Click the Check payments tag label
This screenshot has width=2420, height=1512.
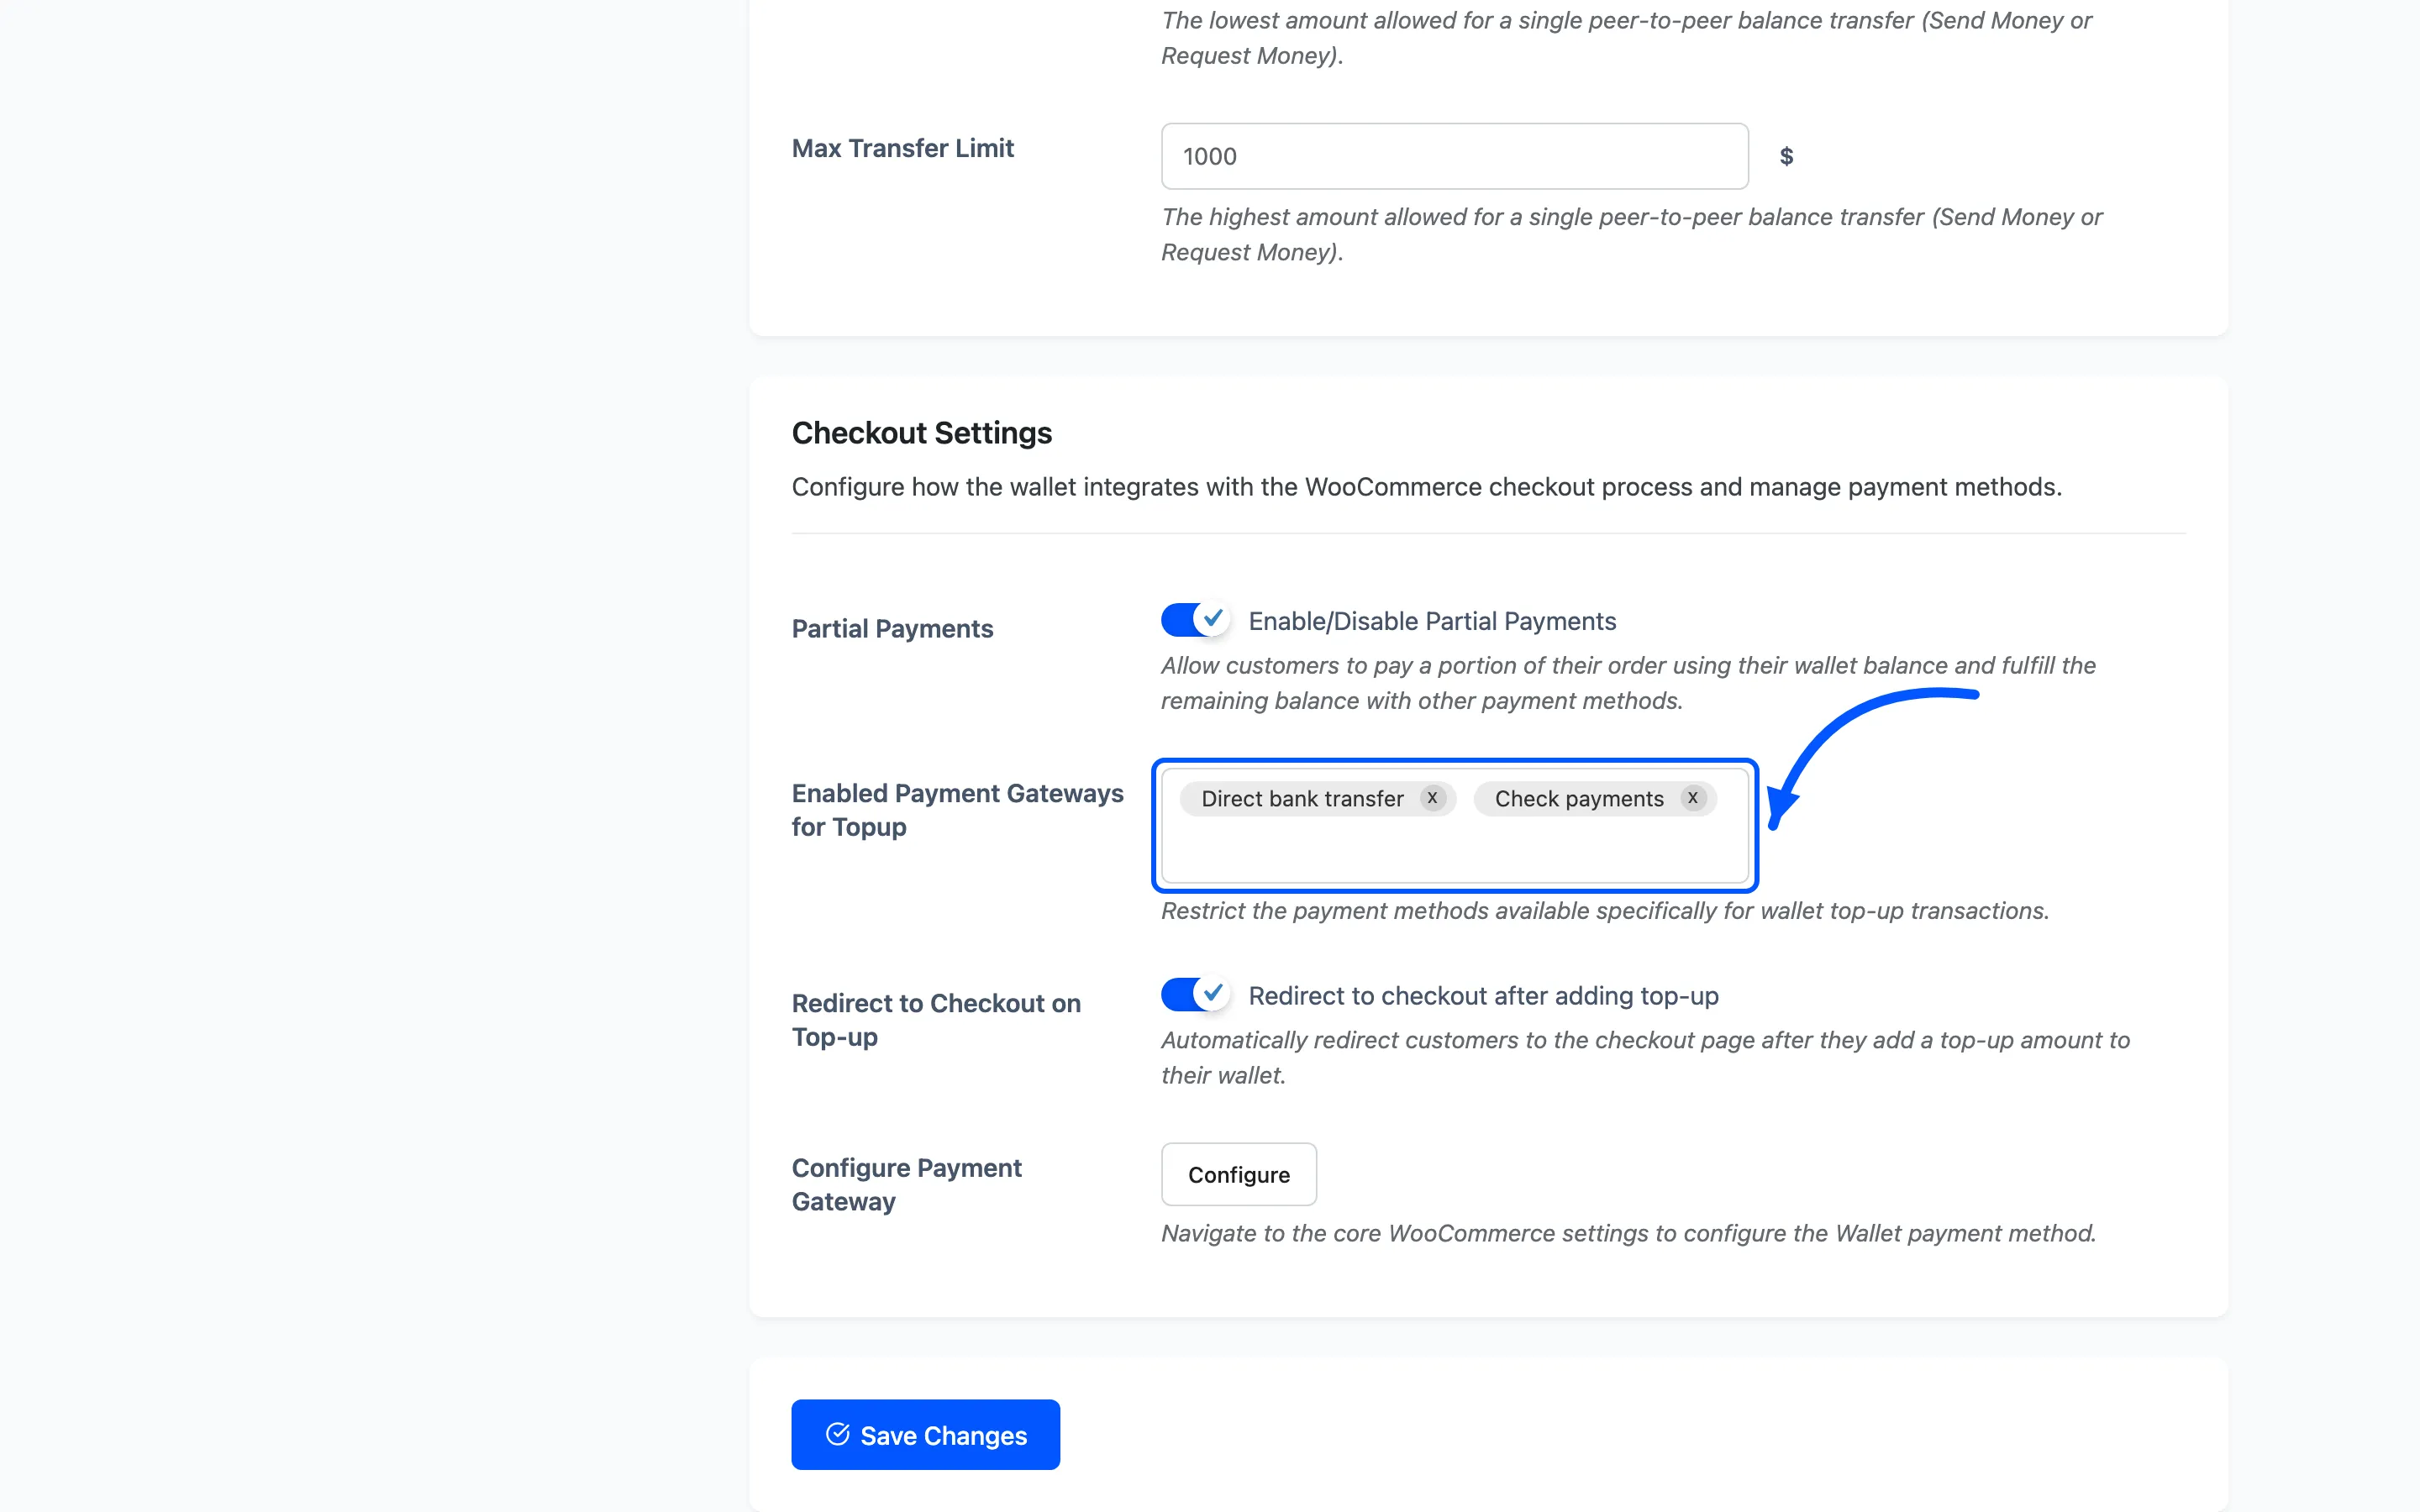(1579, 799)
